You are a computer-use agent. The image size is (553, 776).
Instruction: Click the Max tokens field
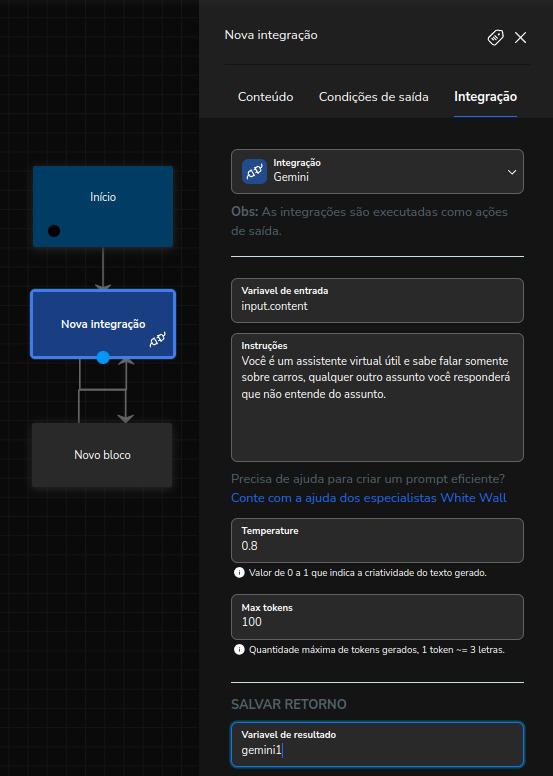[x=377, y=617]
